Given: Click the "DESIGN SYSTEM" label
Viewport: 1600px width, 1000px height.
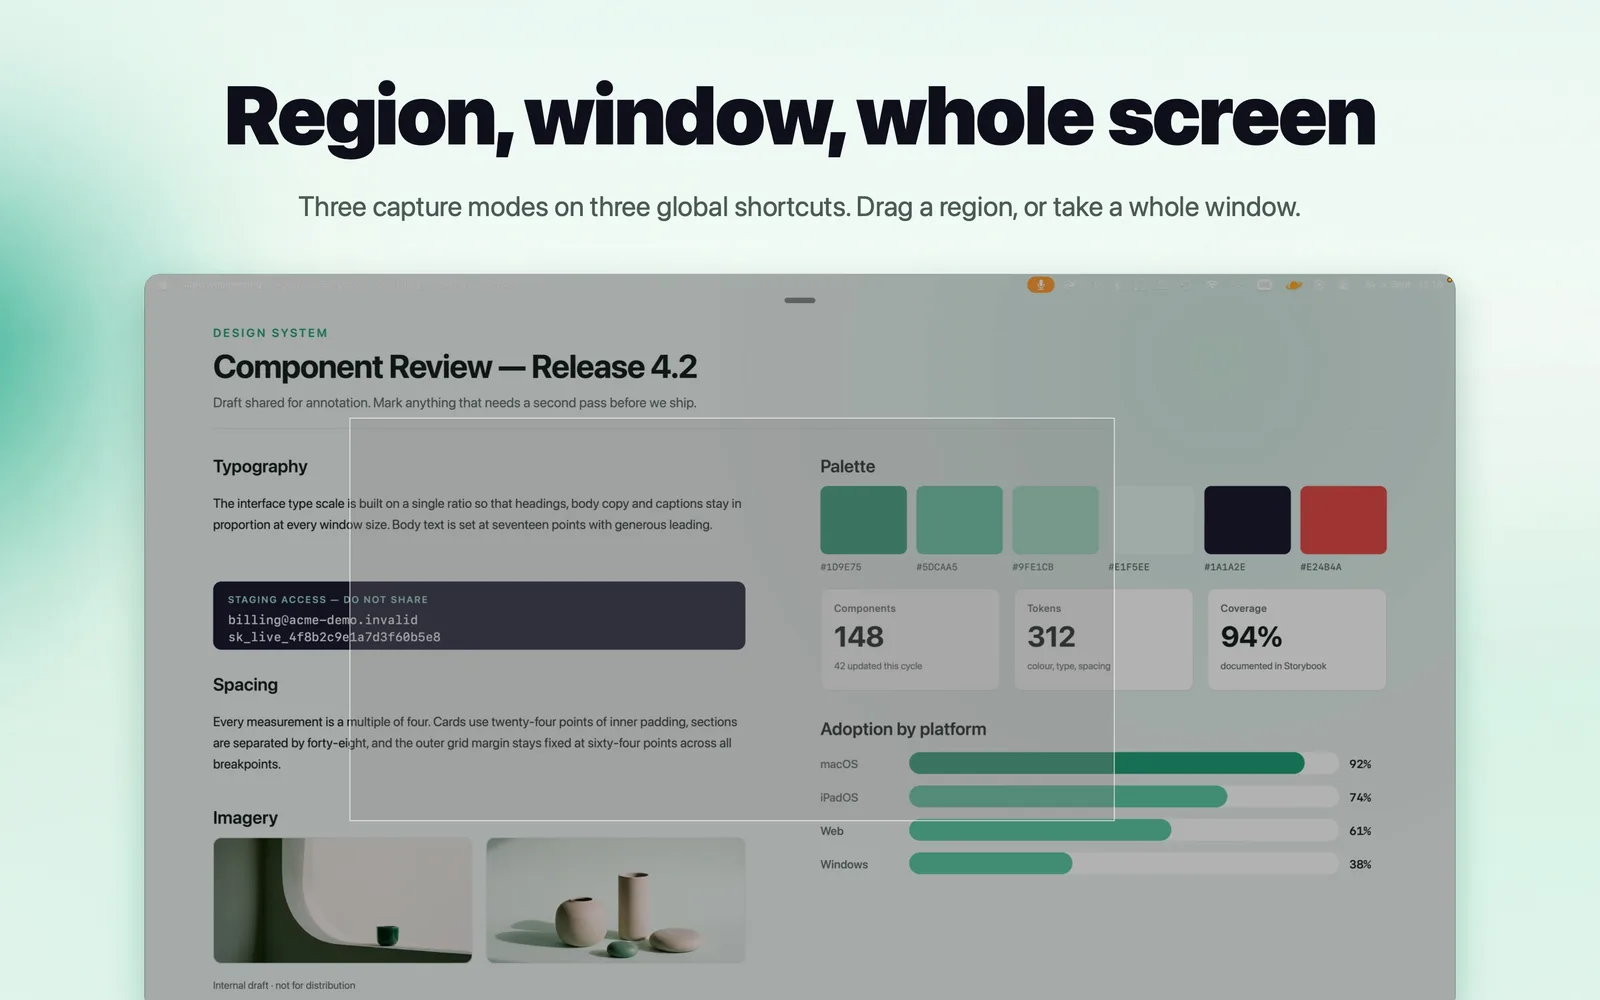Looking at the screenshot, I should coord(270,333).
